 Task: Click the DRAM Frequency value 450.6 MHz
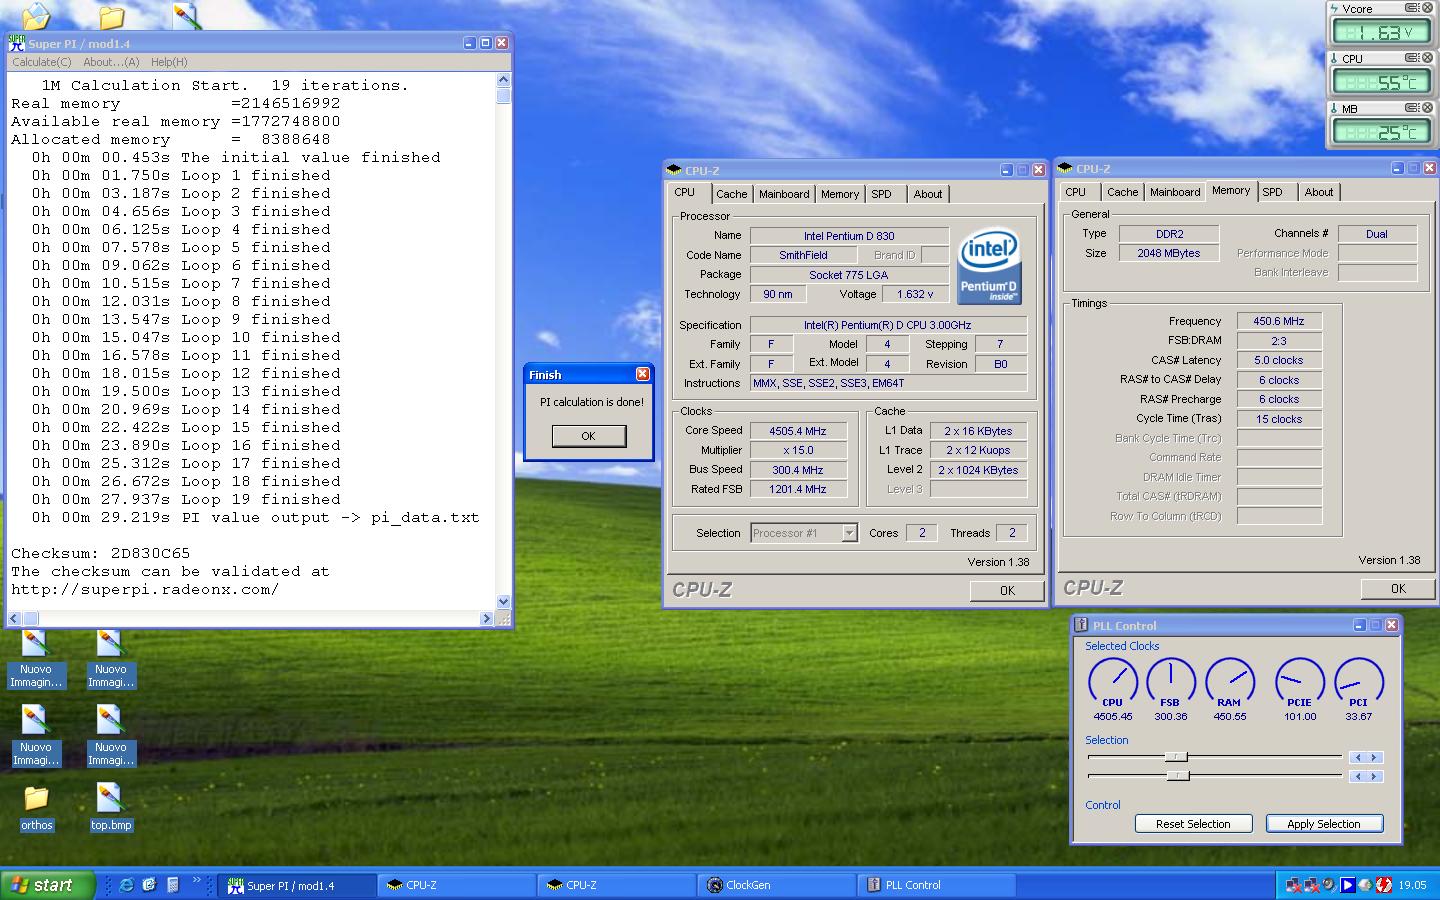(1279, 321)
